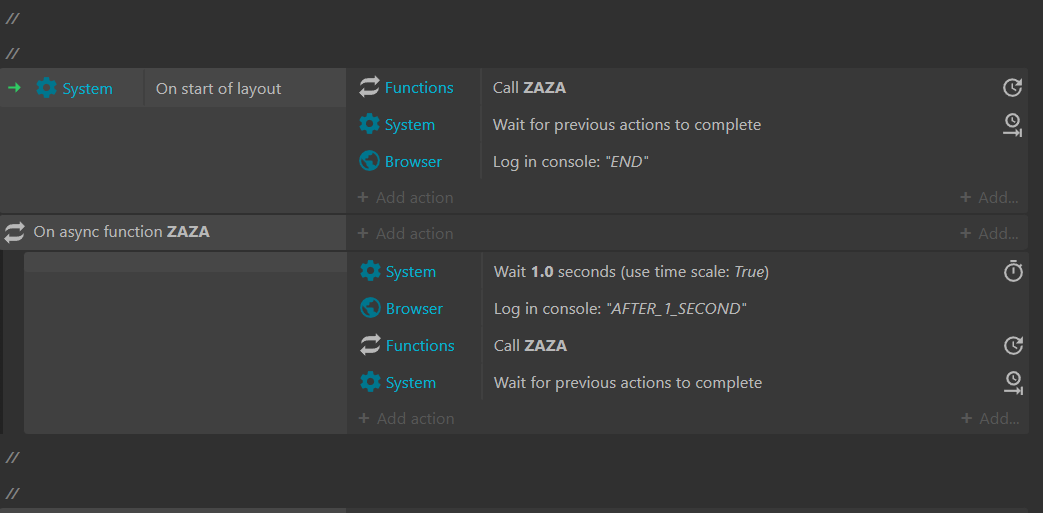Click Add action under last Wait for previous actions
This screenshot has width=1043, height=513.
pyautogui.click(x=406, y=419)
